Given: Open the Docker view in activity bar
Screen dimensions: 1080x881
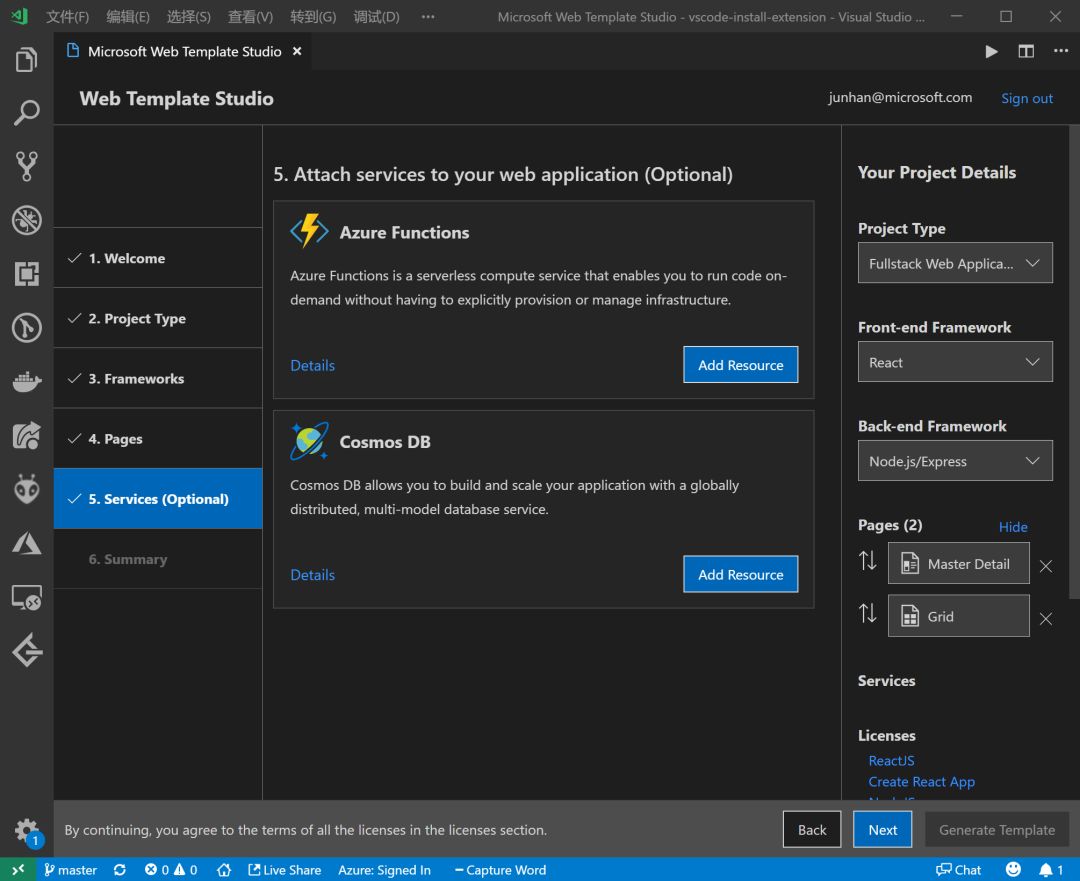Looking at the screenshot, I should [26, 381].
